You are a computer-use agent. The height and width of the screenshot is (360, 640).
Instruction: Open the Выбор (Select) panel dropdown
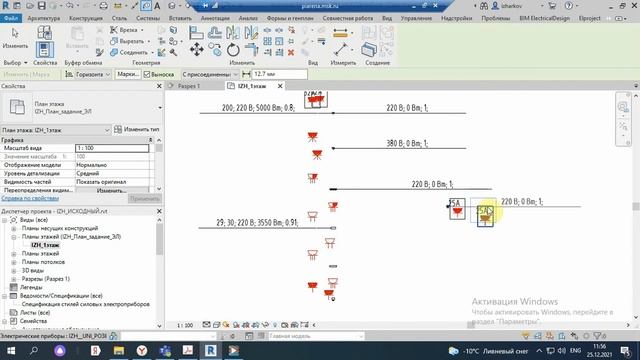16,63
